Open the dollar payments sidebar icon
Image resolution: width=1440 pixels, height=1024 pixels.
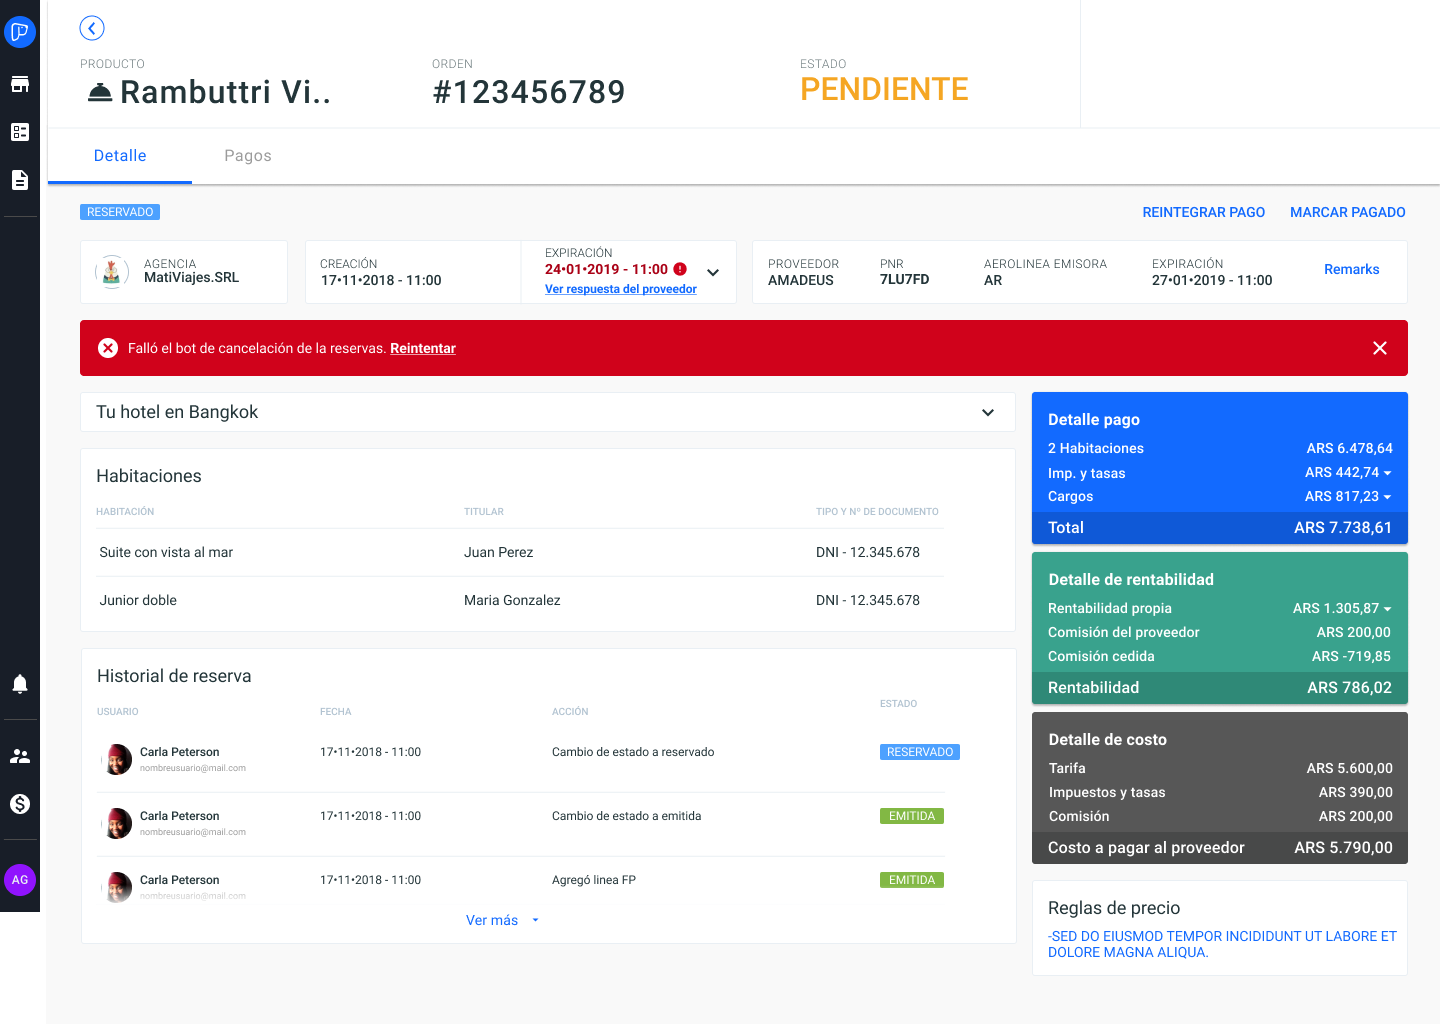coord(20,804)
